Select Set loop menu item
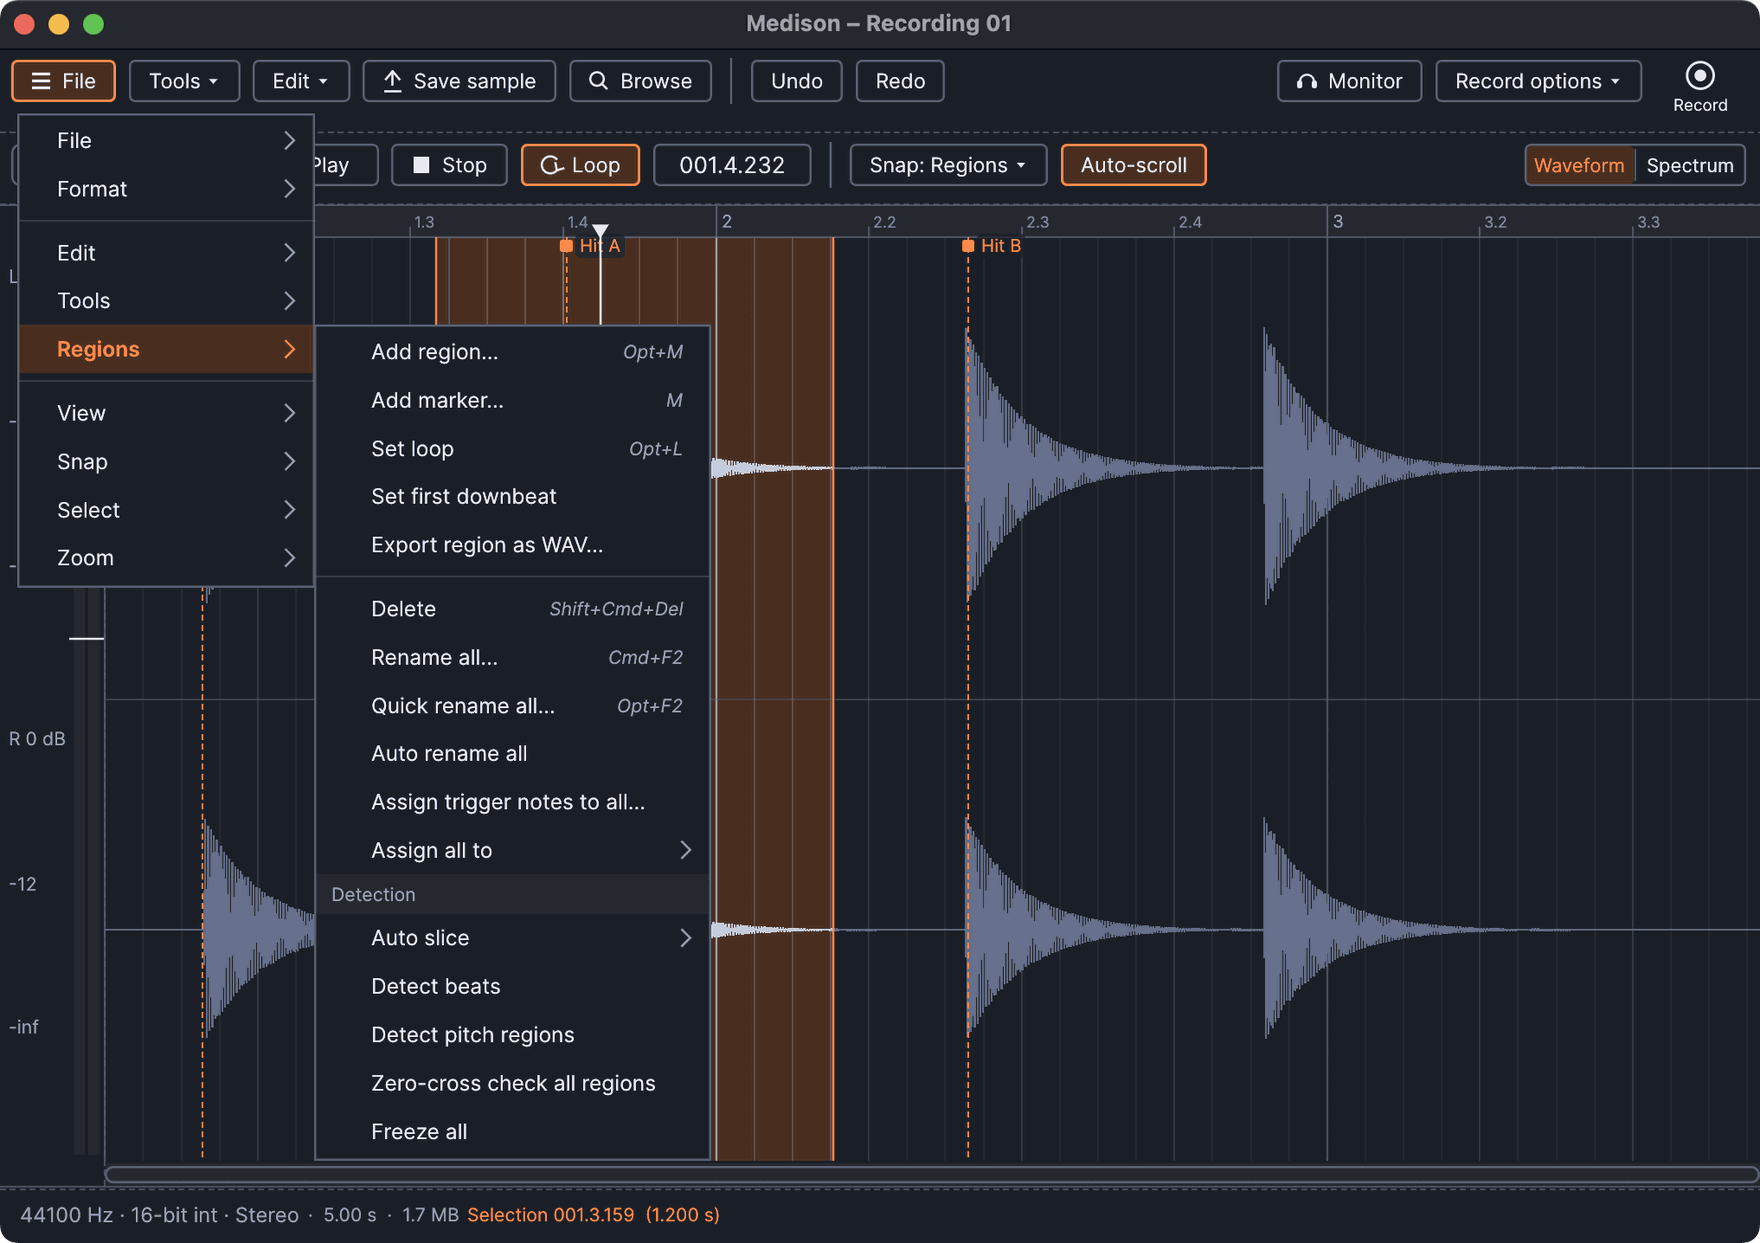The height and width of the screenshot is (1243, 1760). click(512, 449)
